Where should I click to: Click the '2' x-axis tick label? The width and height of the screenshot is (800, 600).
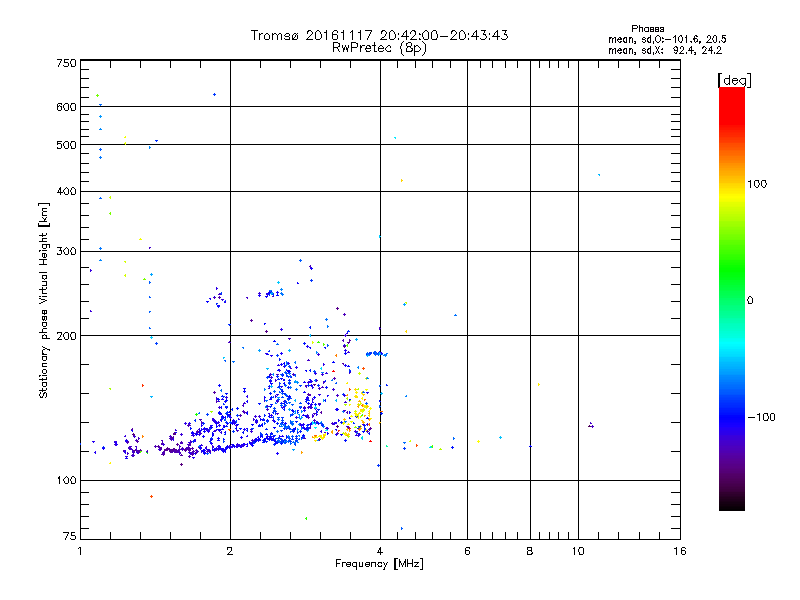[x=230, y=551]
